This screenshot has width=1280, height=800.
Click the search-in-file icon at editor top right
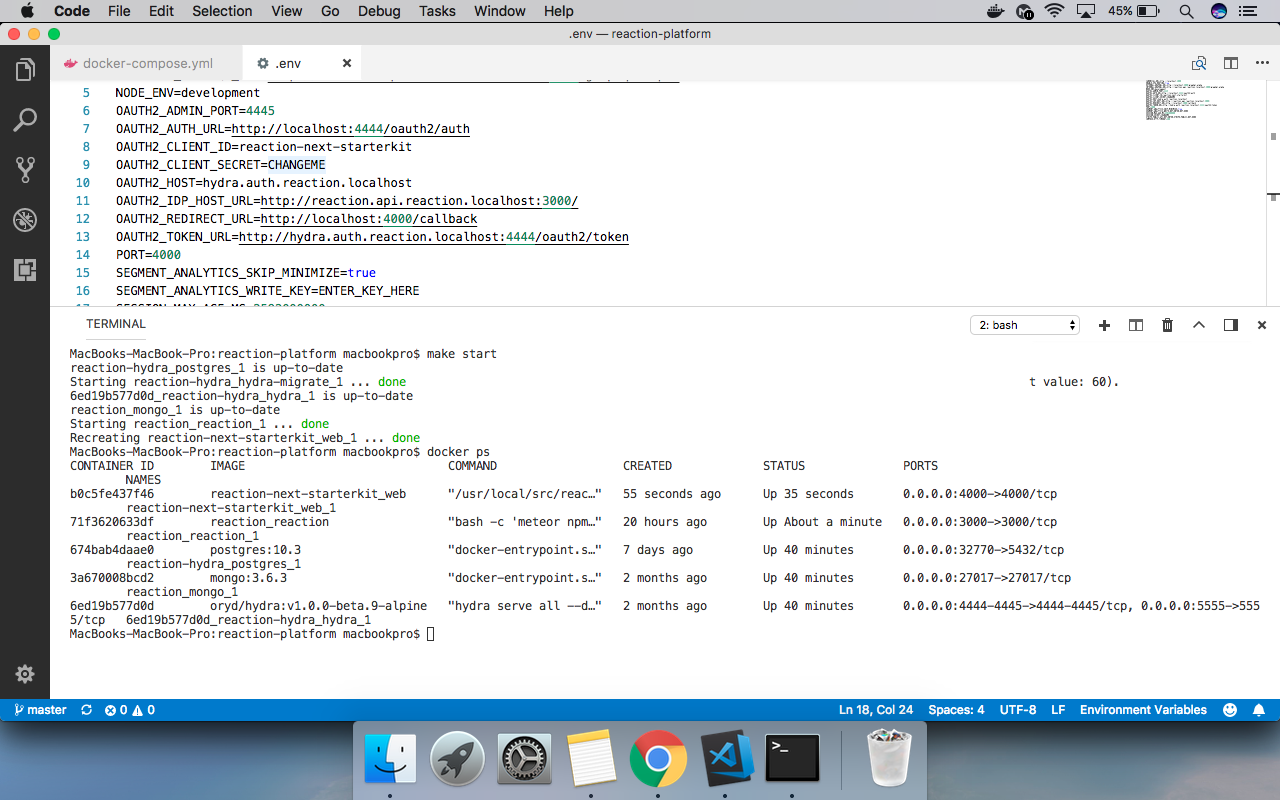1199,63
